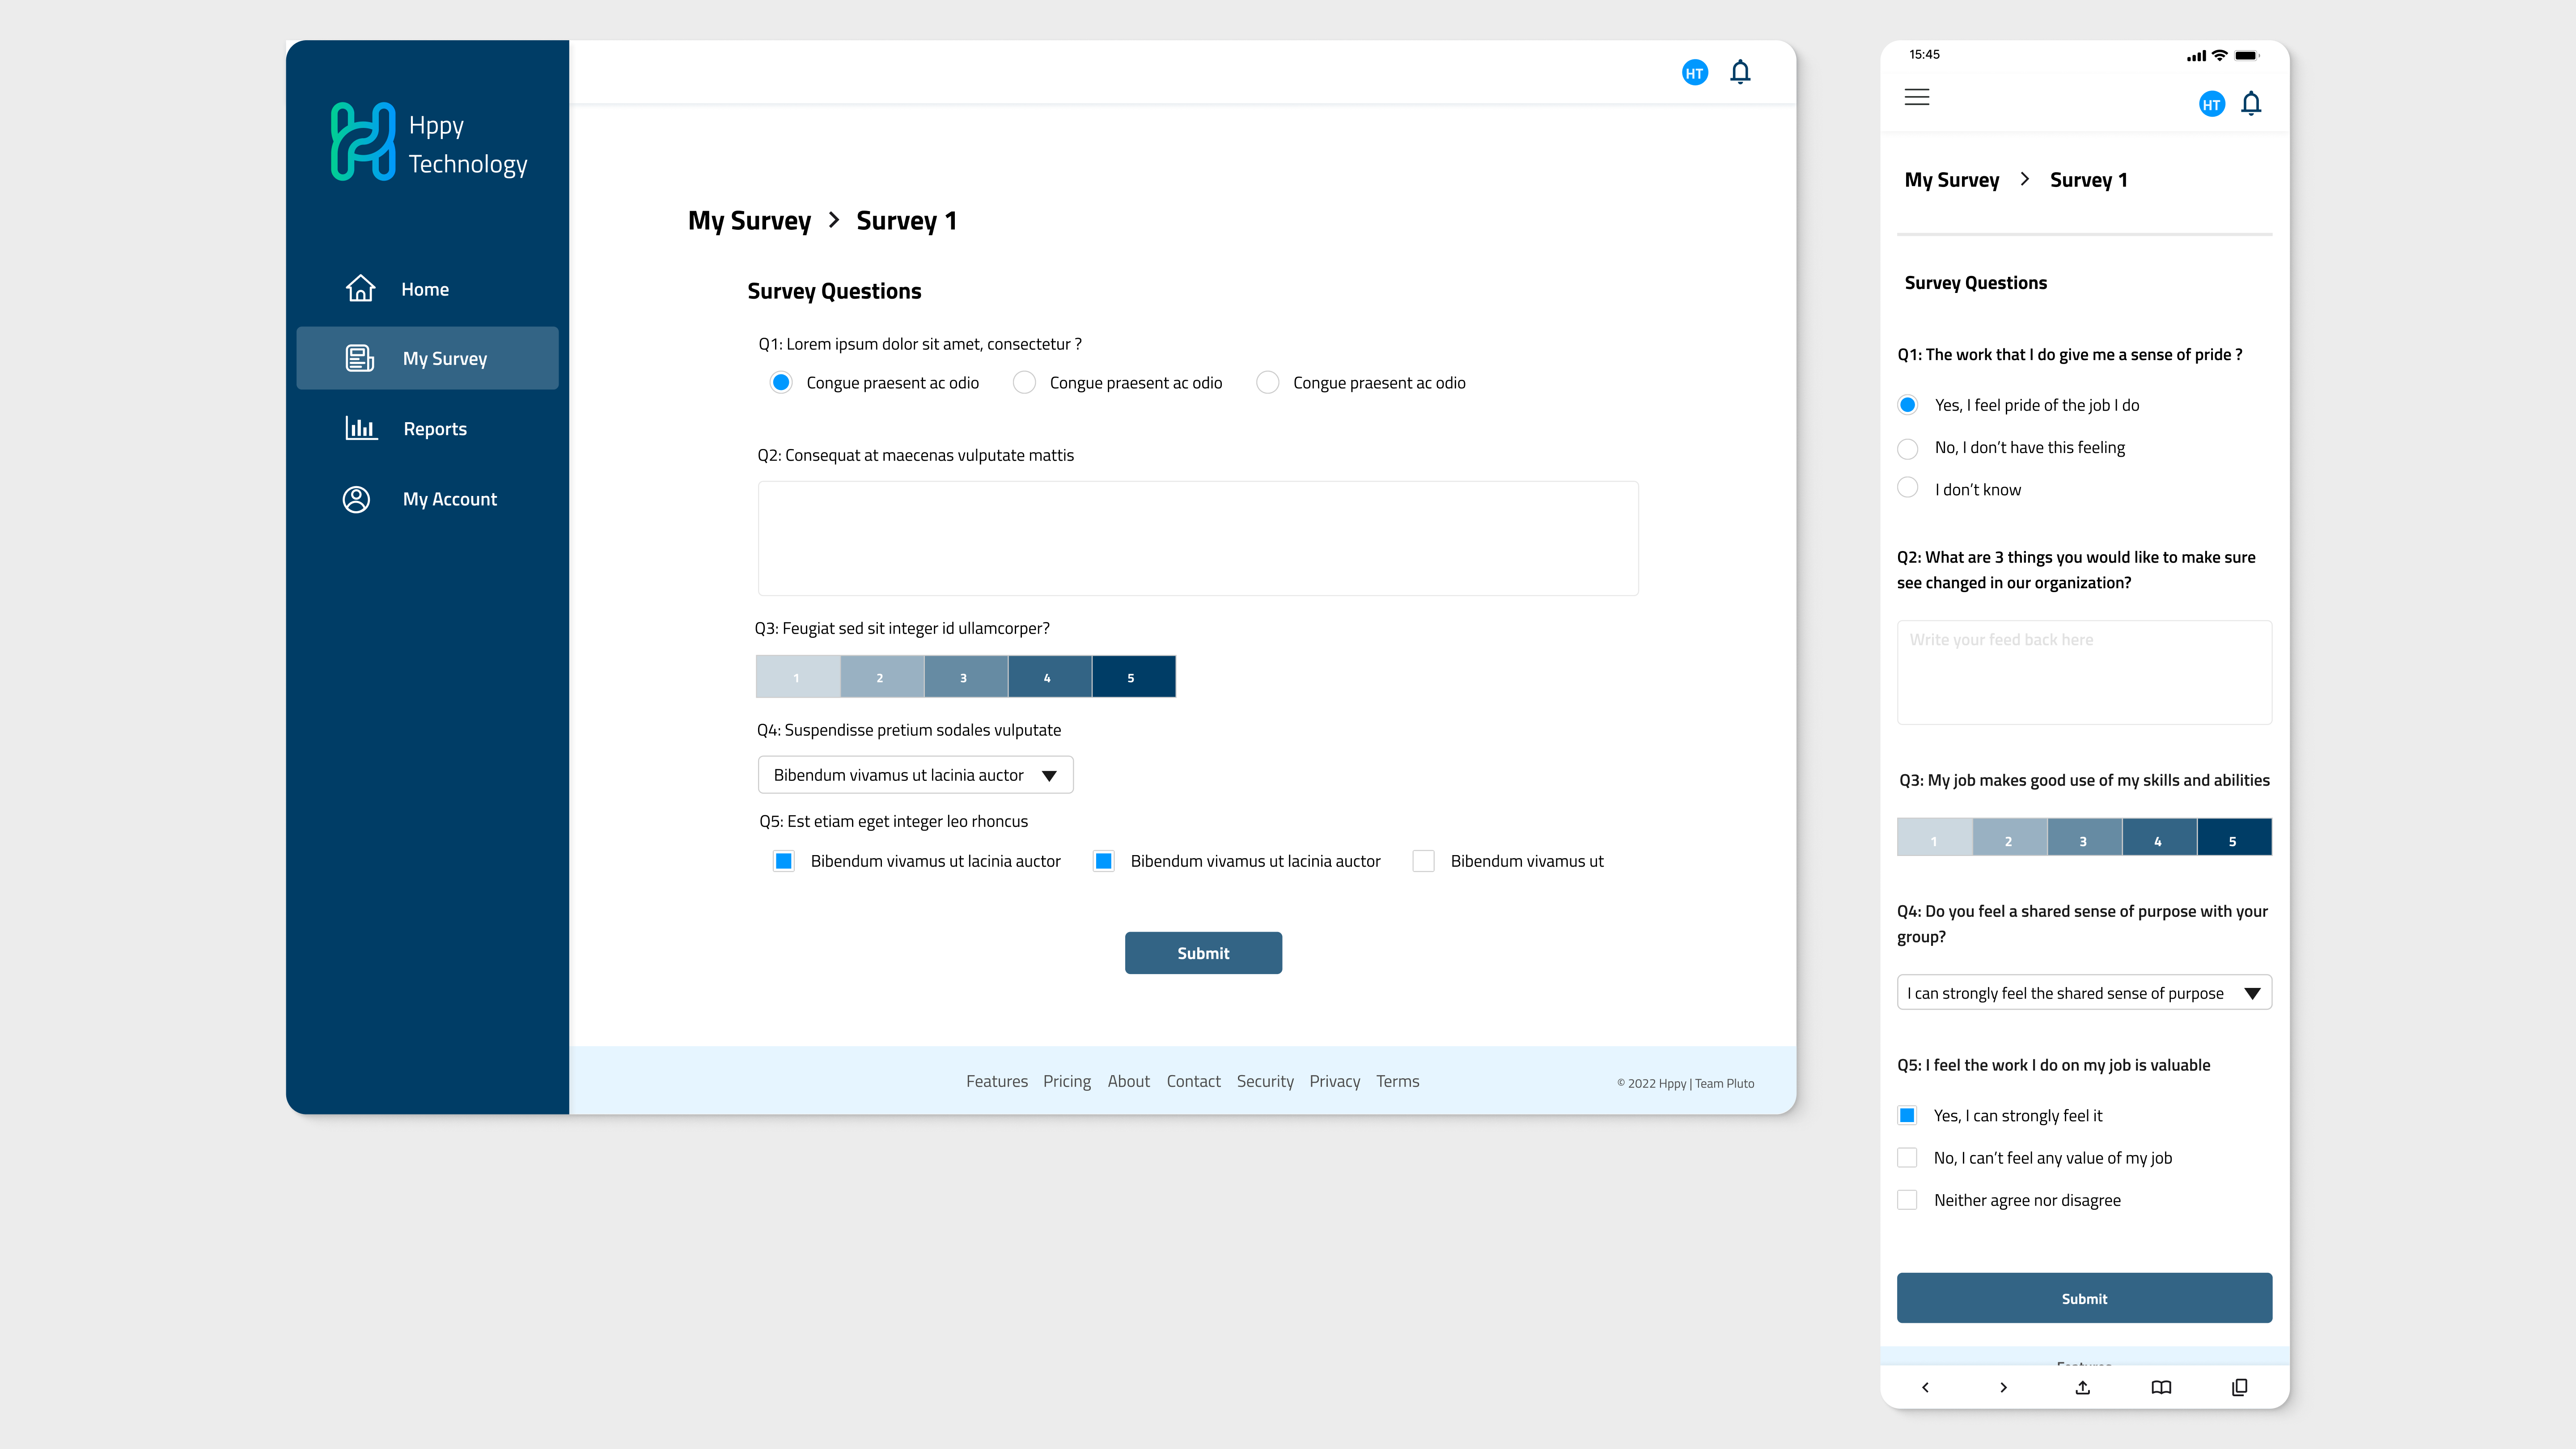2576x1449 pixels.
Task: Check 'Neither agree nor disagree' checkbox
Action: (1907, 1200)
